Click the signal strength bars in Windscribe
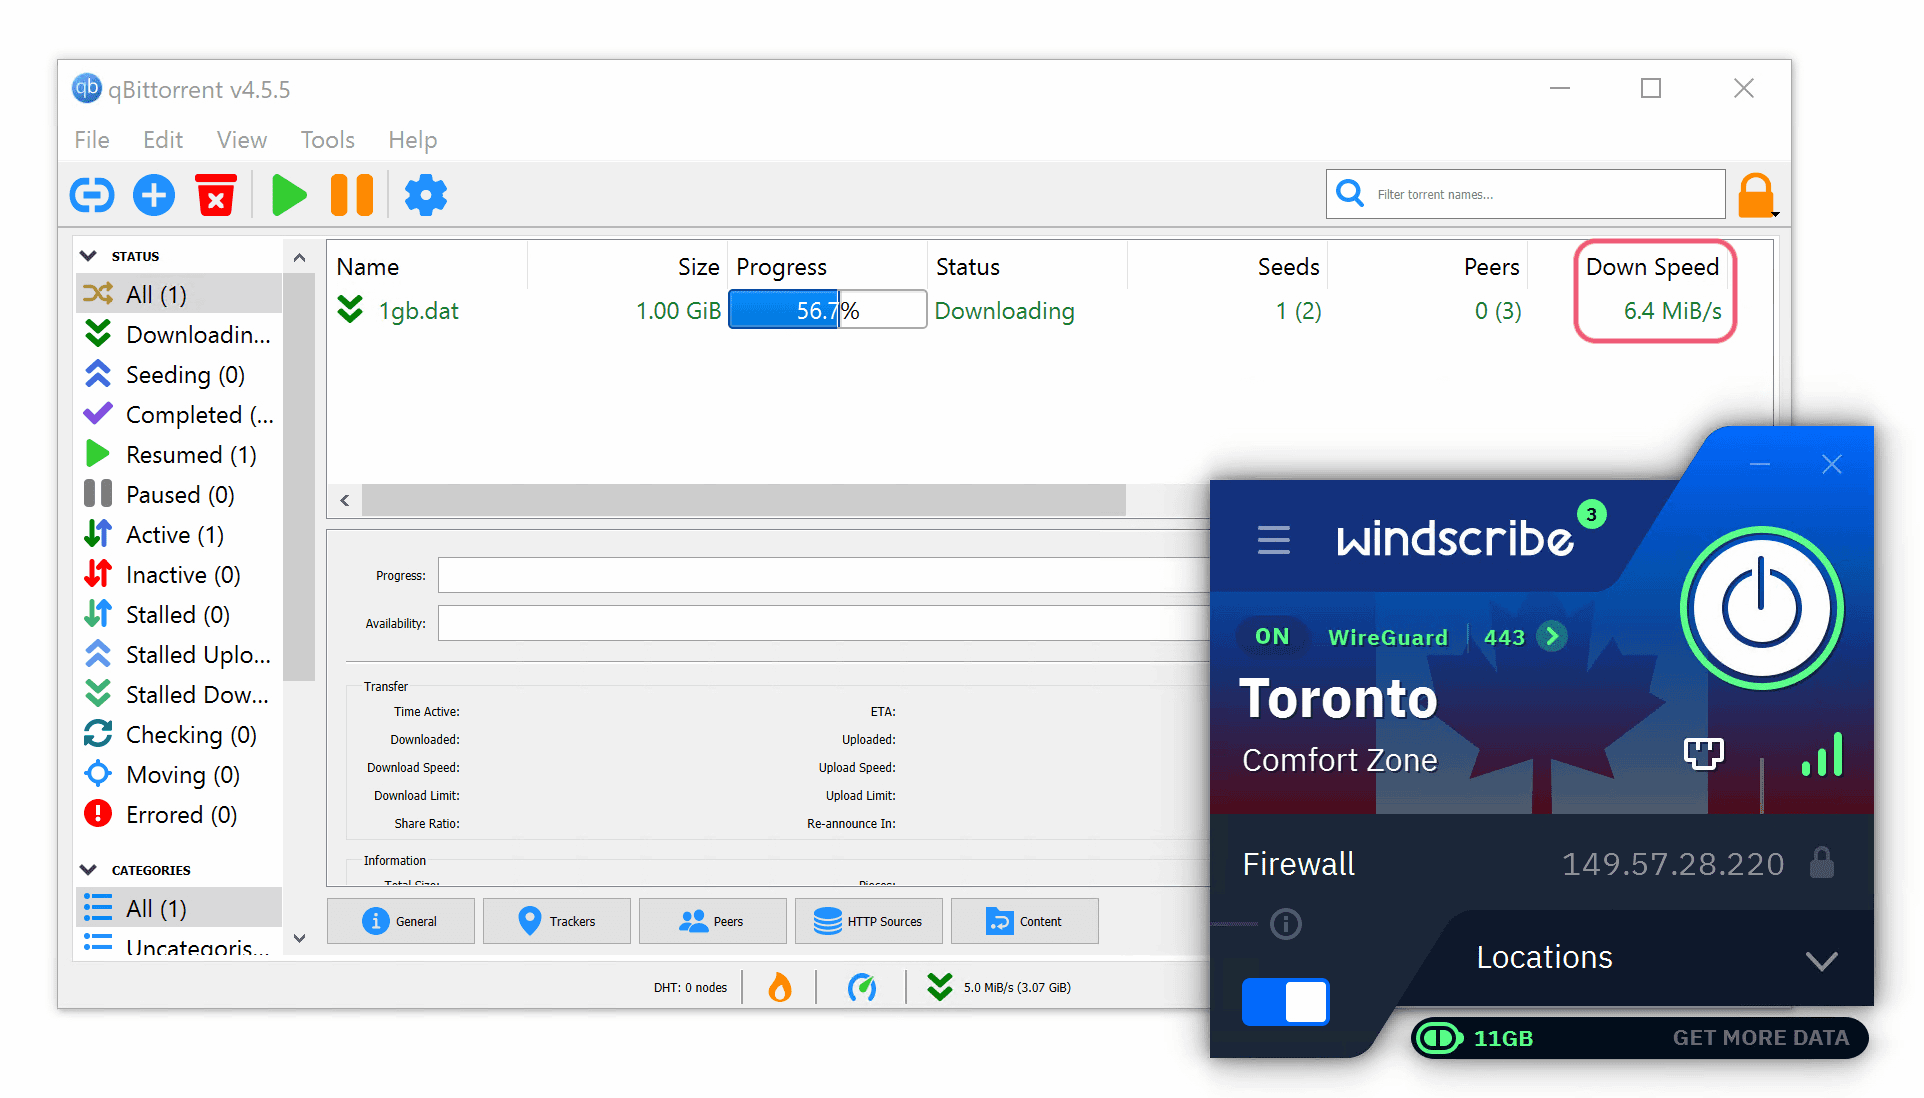Image resolution: width=1924 pixels, height=1098 pixels. pyautogui.click(x=1822, y=754)
